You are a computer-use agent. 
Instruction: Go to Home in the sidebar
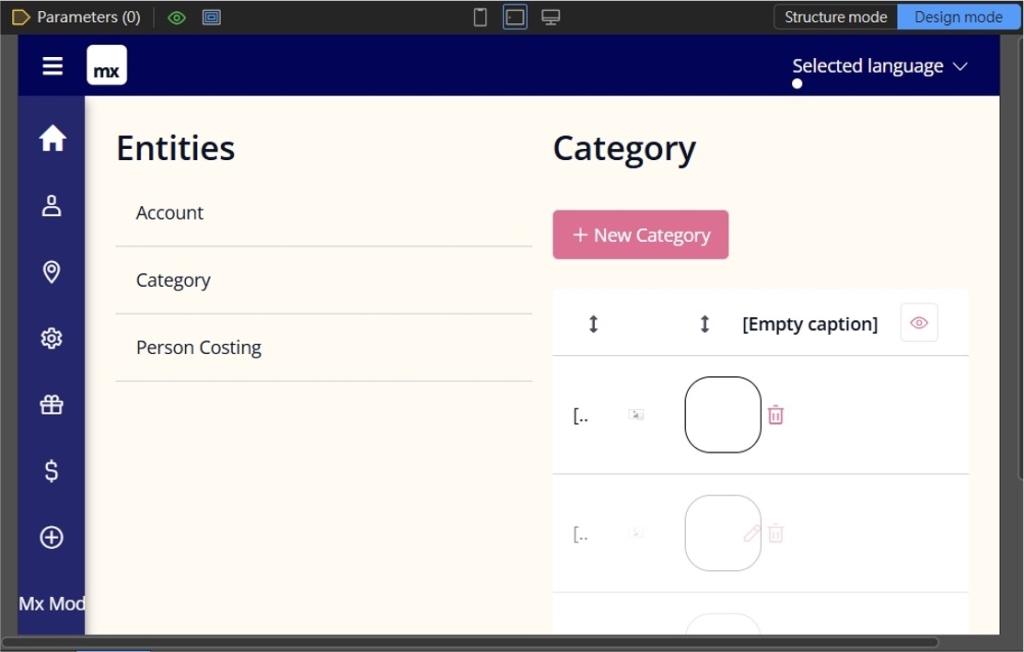(x=52, y=138)
